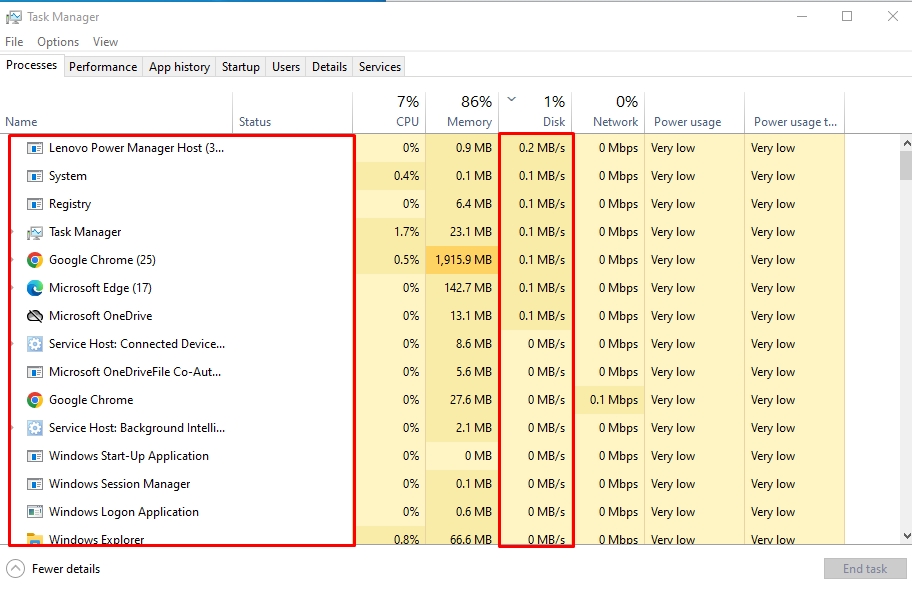Click the End task button
The height and width of the screenshot is (592, 912).
pyautogui.click(x=865, y=569)
